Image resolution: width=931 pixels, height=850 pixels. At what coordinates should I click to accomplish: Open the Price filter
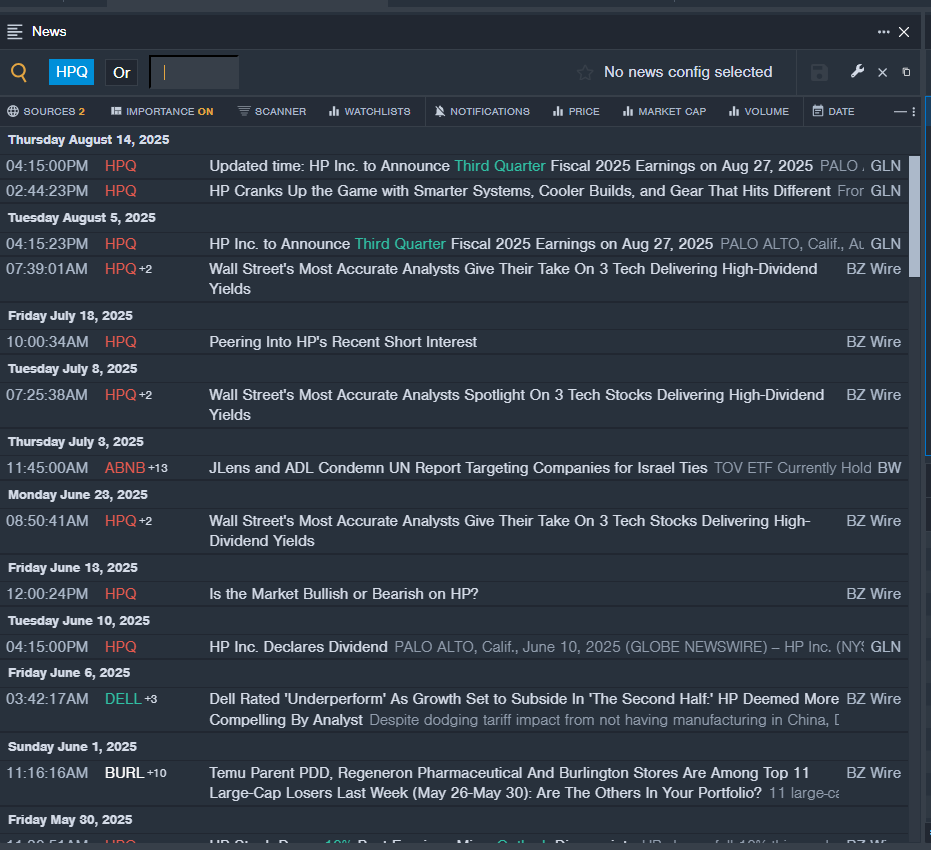click(576, 112)
